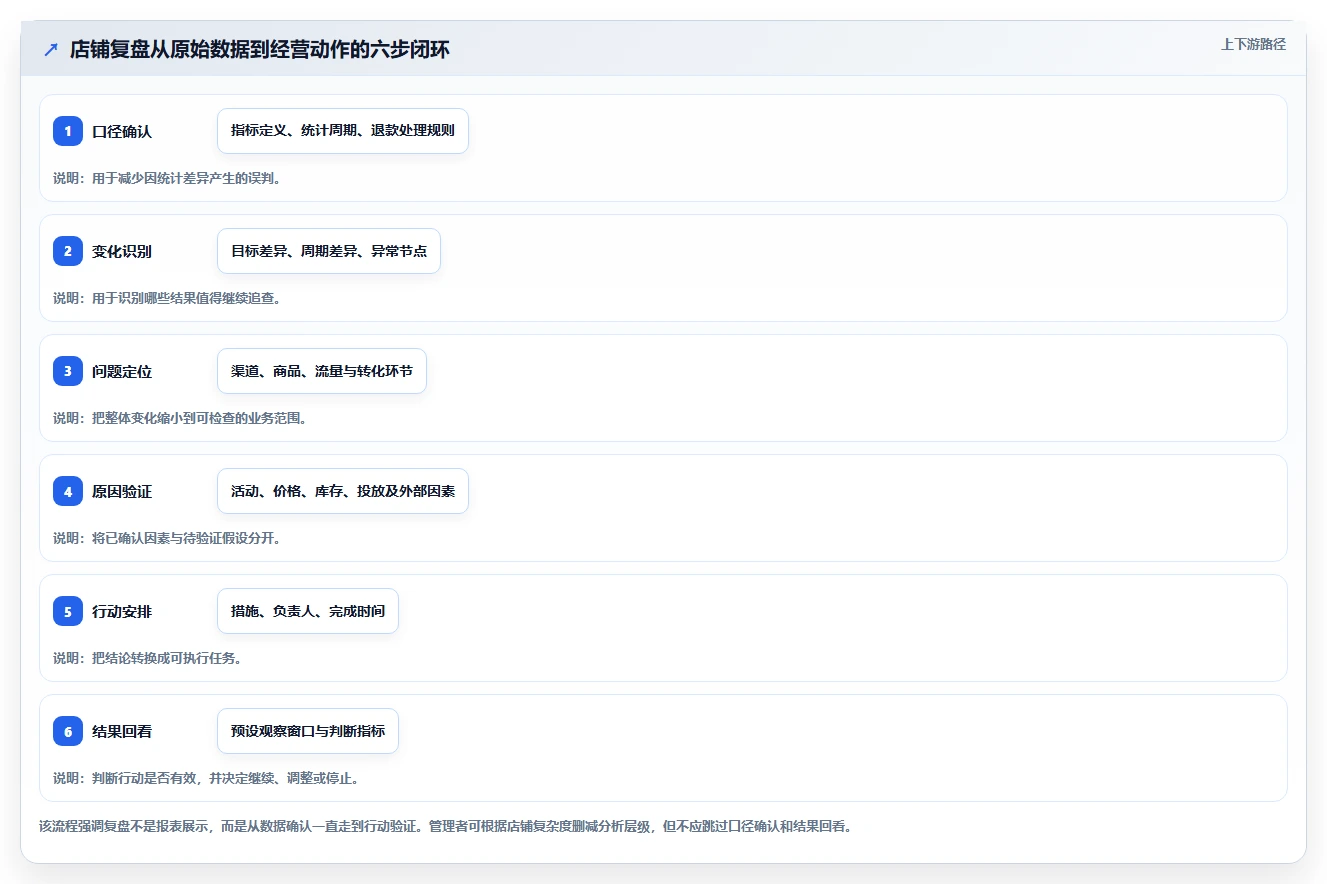Click the note 把结论转换成可执行任务
This screenshot has height=884, width=1327.
(148, 658)
